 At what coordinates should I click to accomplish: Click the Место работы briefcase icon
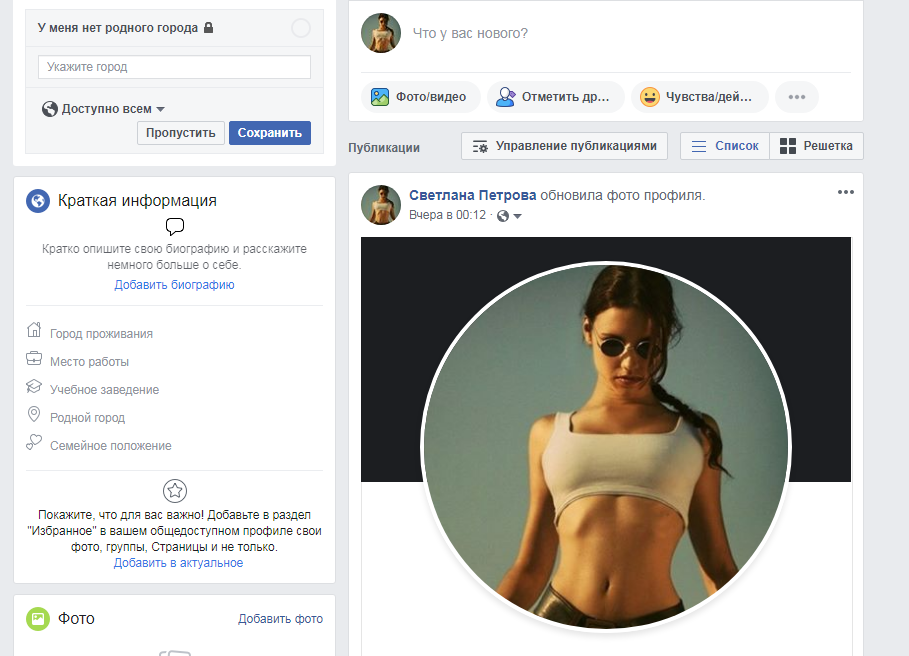pos(34,360)
